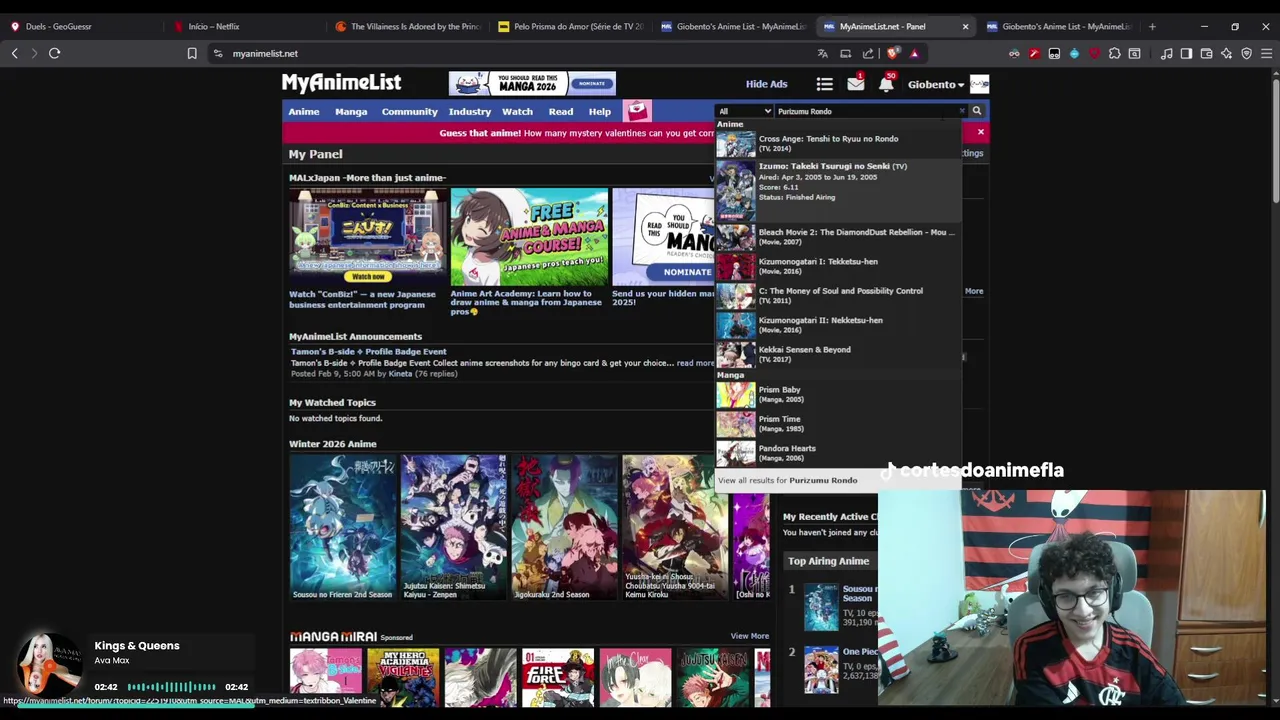Click the pink gift icon in nav bar

637,111
